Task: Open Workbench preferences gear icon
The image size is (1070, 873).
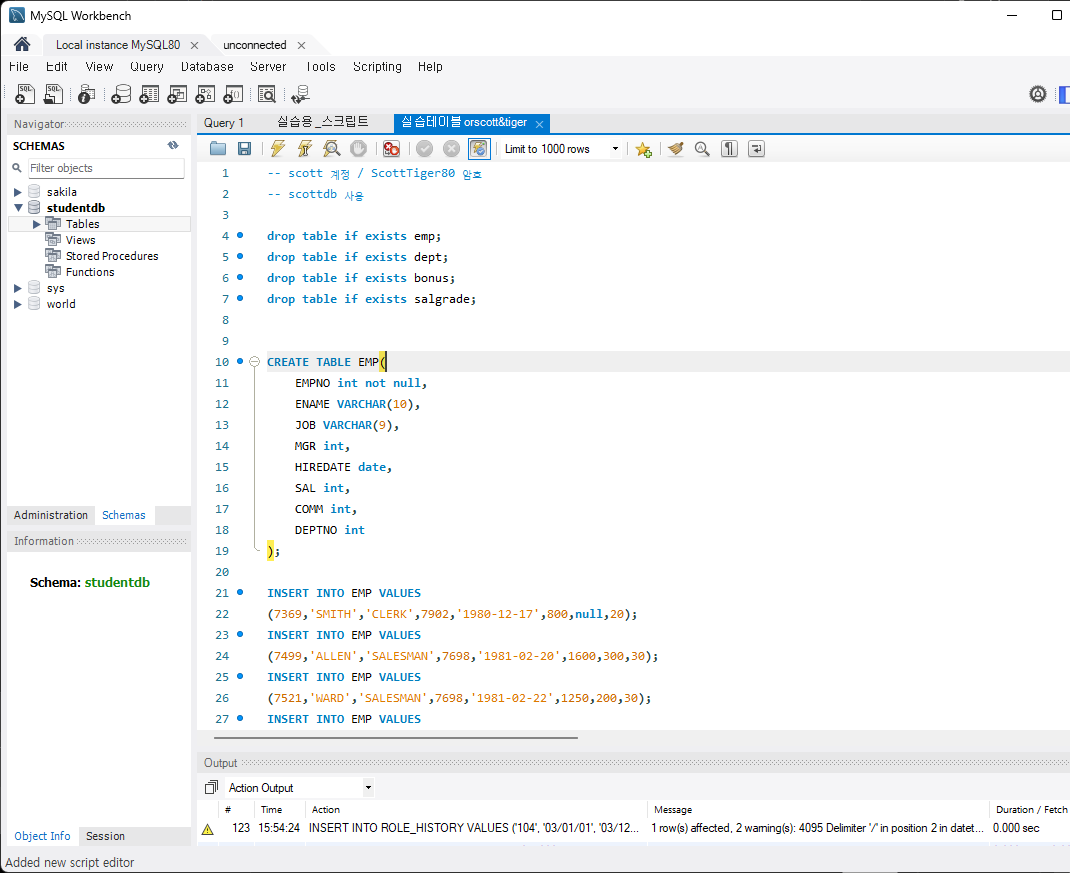Action: (1038, 94)
